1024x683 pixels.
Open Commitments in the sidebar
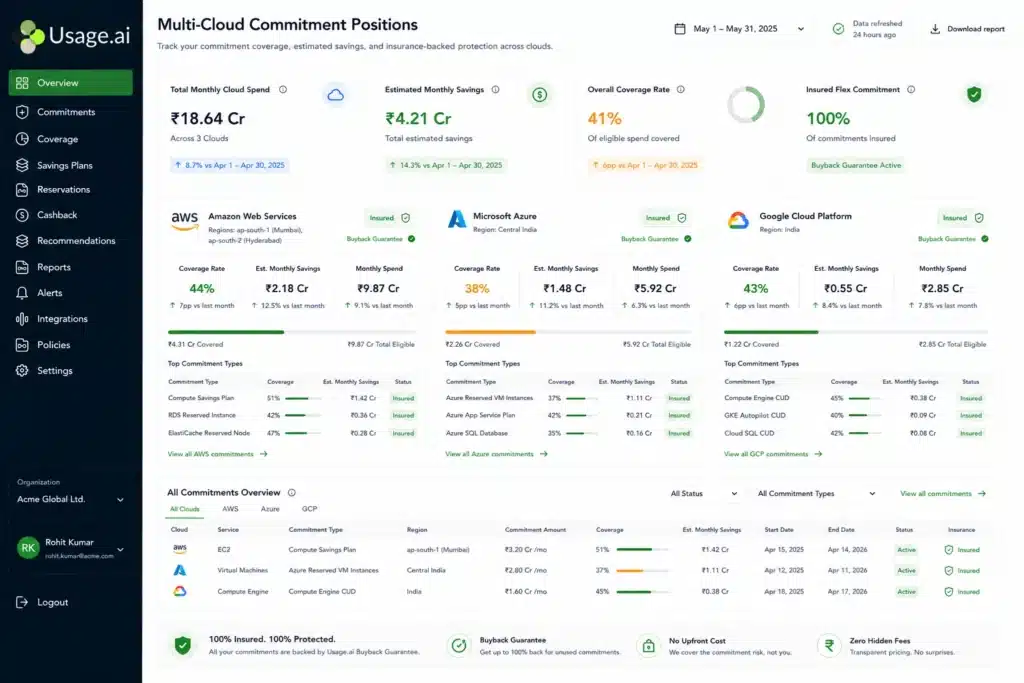[x=66, y=112]
